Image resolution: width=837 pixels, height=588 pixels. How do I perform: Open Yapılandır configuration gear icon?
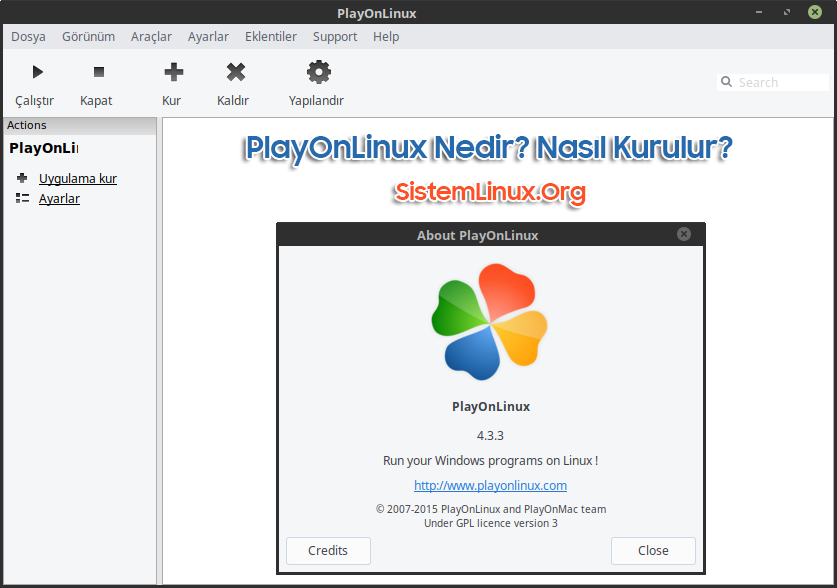317,71
